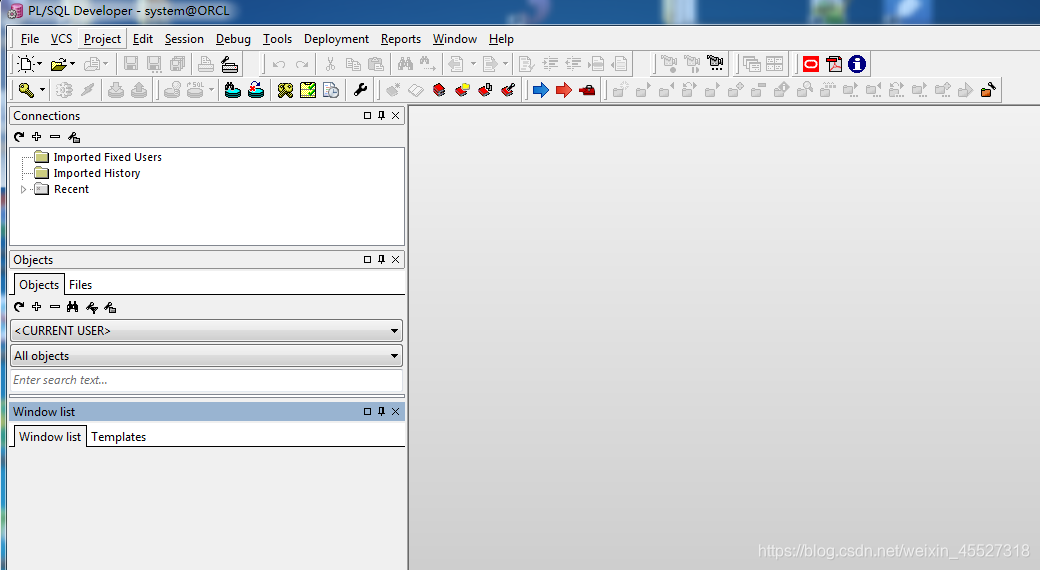
Task: Open the PDF manual icon
Action: pyautogui.click(x=834, y=64)
